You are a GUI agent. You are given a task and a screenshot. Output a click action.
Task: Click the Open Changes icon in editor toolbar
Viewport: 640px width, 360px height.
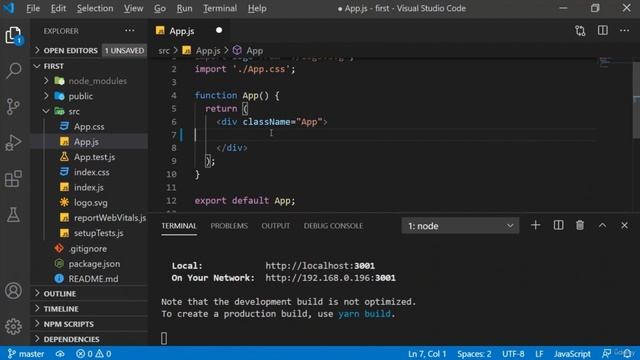[580, 31]
